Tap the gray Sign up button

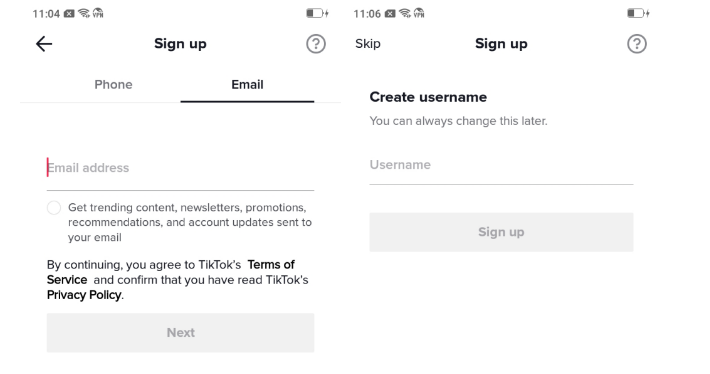pyautogui.click(x=501, y=232)
